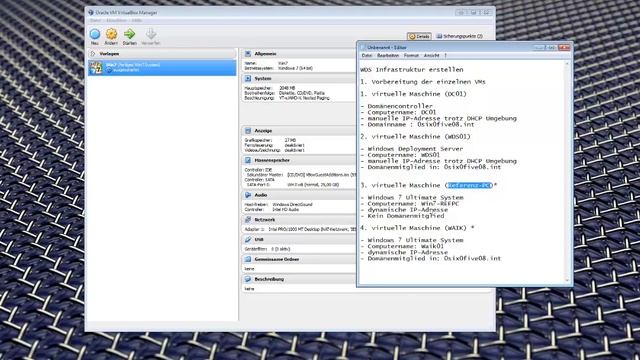This screenshot has height=360, width=640.
Task: Click the System section chip icon
Action: (x=248, y=78)
